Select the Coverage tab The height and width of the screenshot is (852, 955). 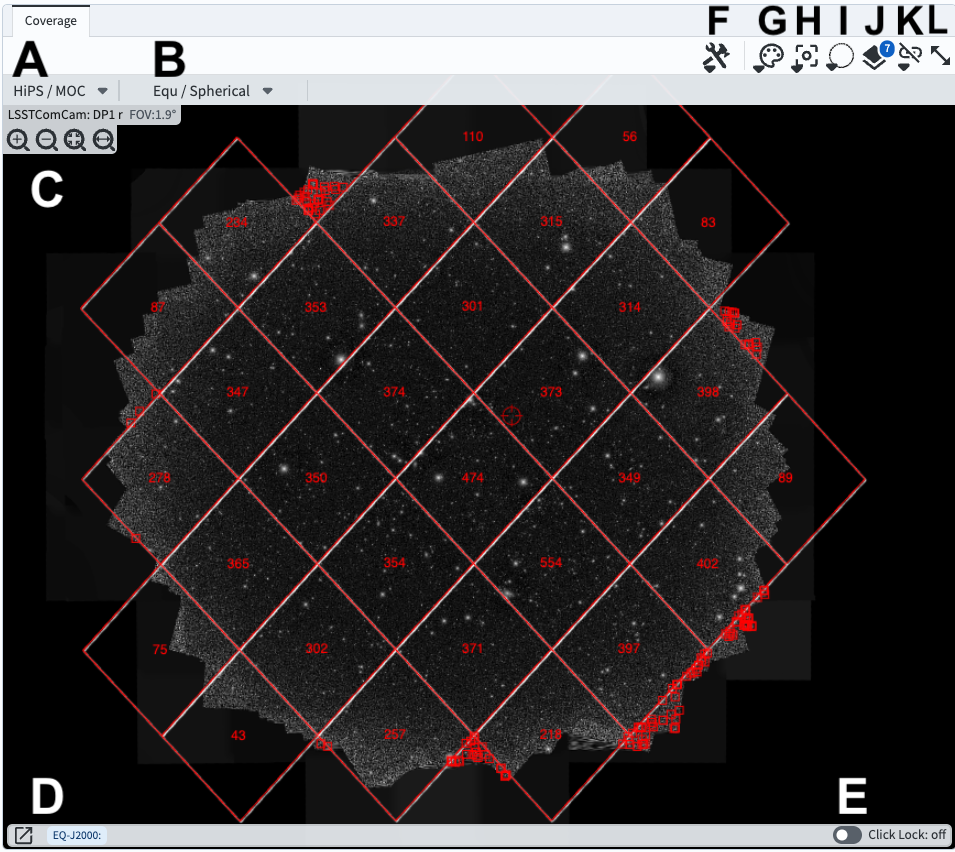(50, 21)
